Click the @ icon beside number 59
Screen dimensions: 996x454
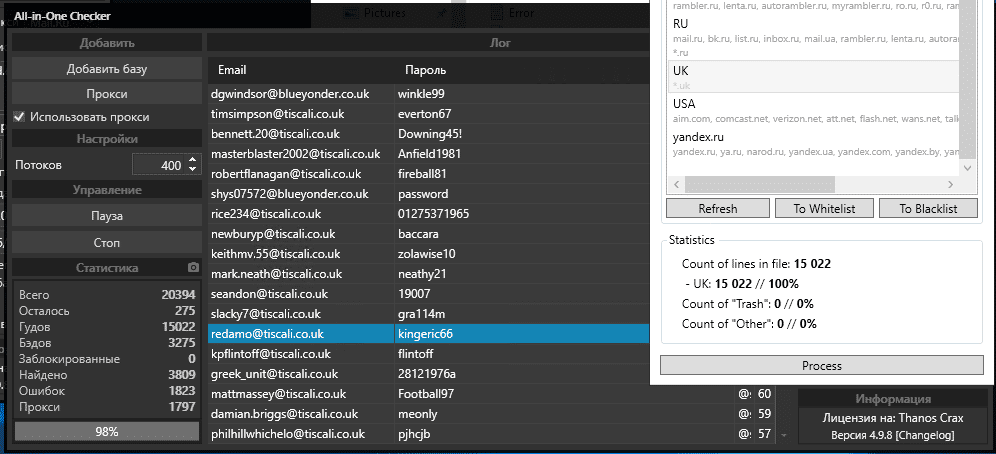pyautogui.click(x=744, y=414)
